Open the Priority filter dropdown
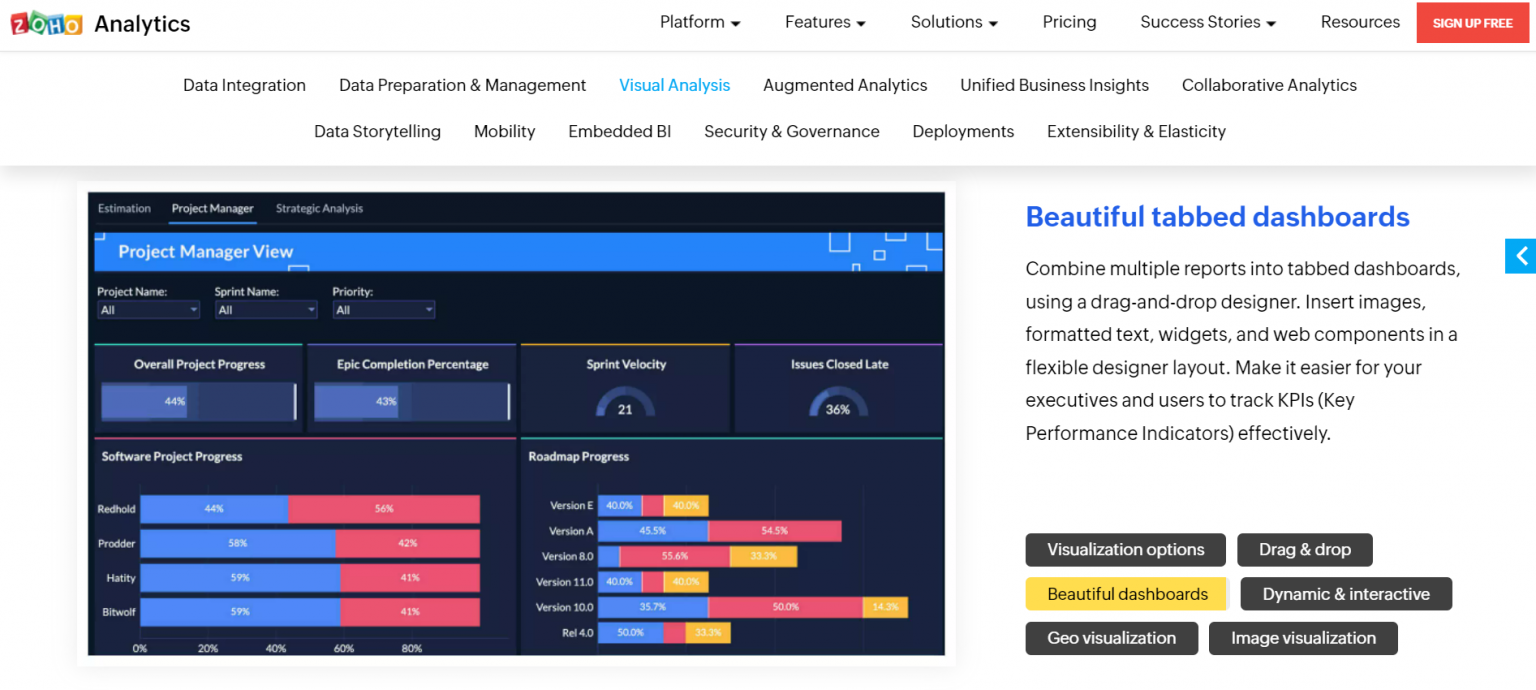 point(383,309)
